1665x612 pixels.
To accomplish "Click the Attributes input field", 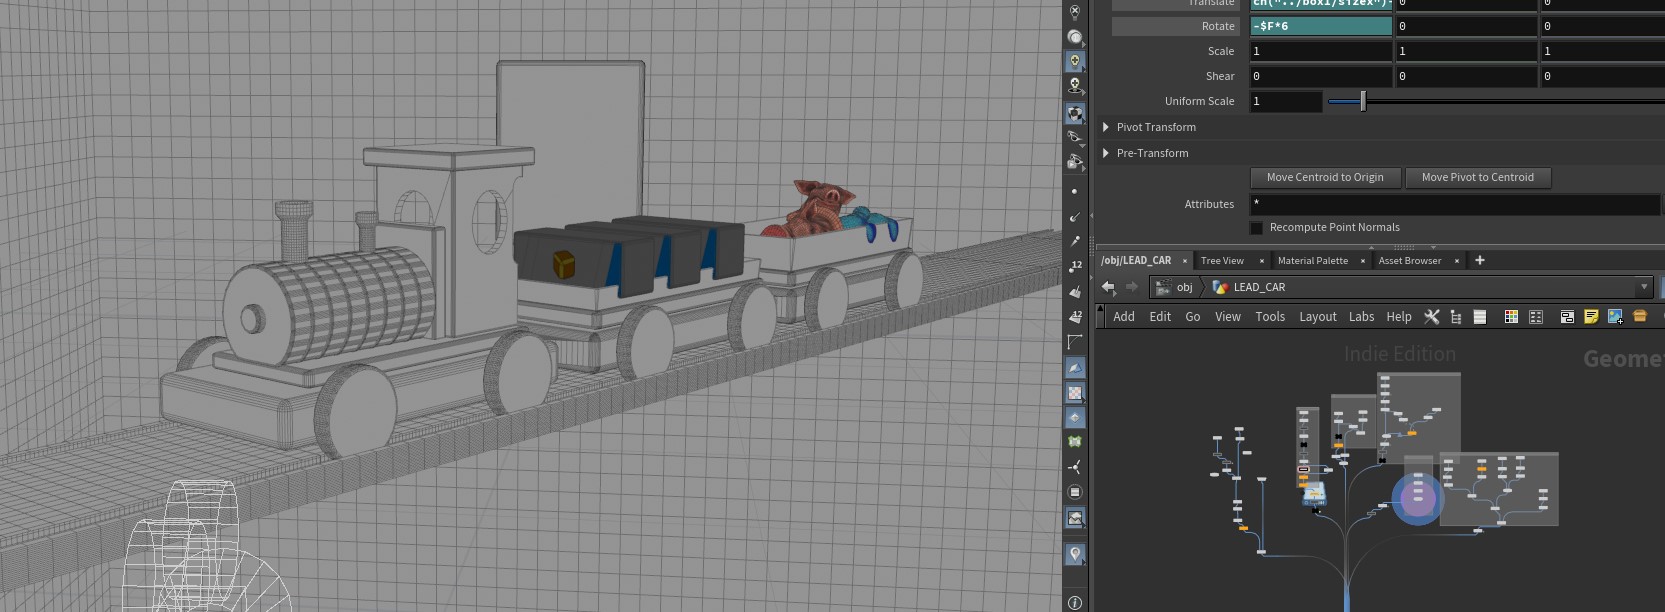I will tap(1455, 204).
